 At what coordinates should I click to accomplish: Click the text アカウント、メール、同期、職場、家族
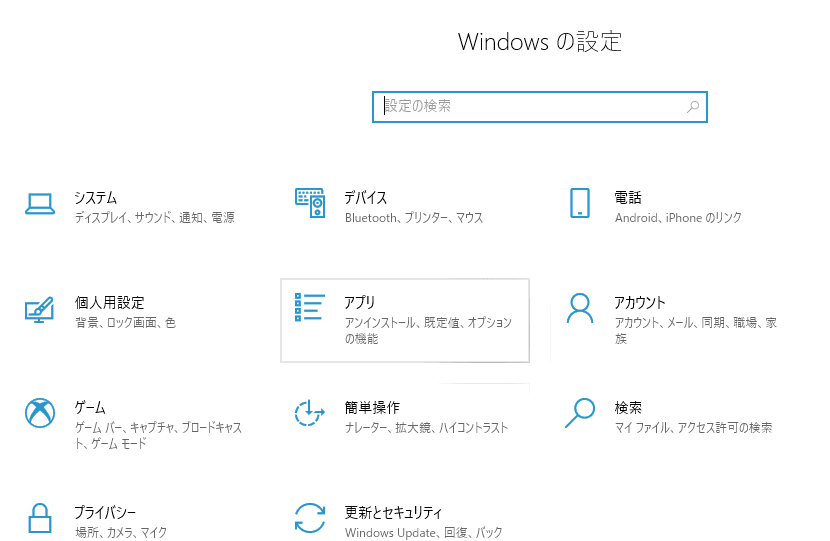point(696,330)
